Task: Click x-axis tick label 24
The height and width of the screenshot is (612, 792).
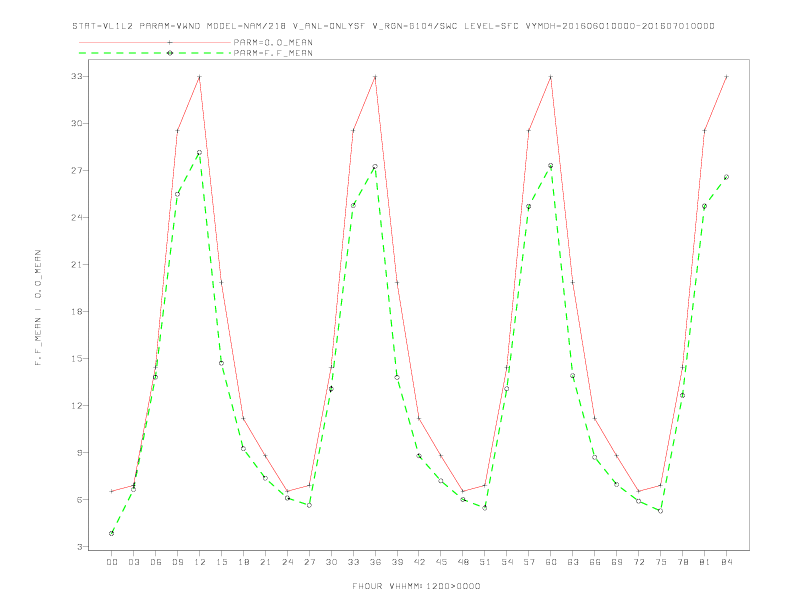Action: pos(287,562)
